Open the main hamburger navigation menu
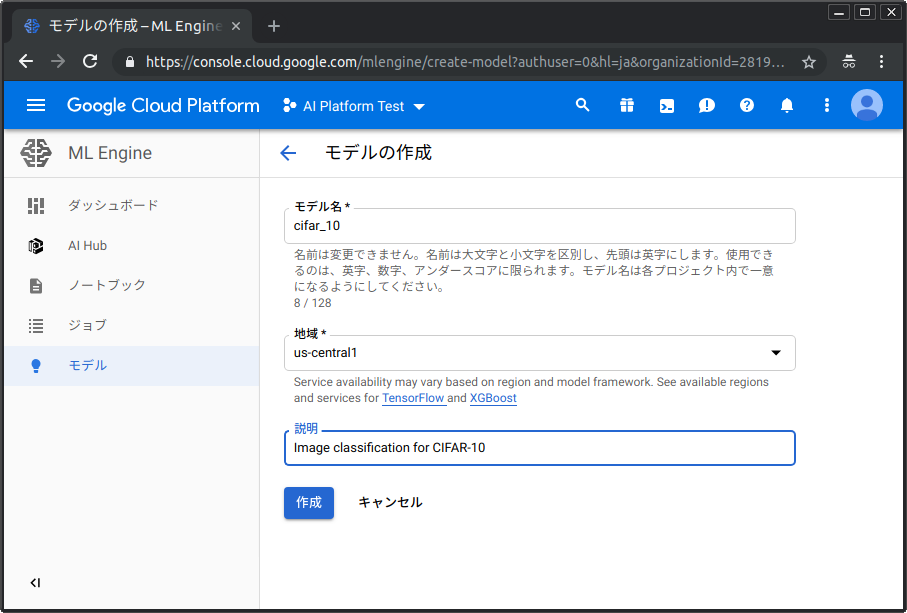 click(36, 105)
